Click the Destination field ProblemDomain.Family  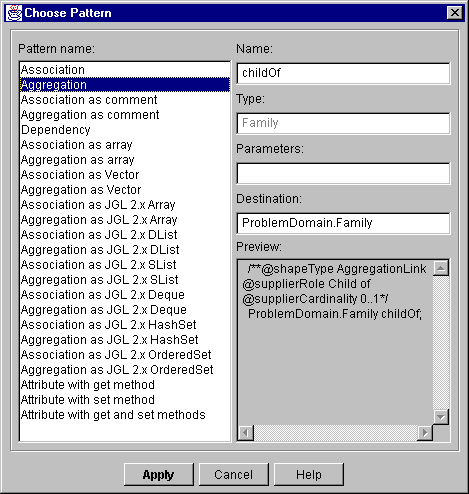pyautogui.click(x=343, y=223)
